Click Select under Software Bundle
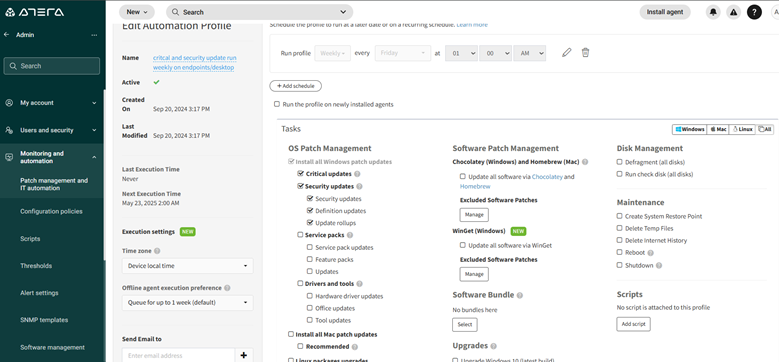 [x=465, y=324]
